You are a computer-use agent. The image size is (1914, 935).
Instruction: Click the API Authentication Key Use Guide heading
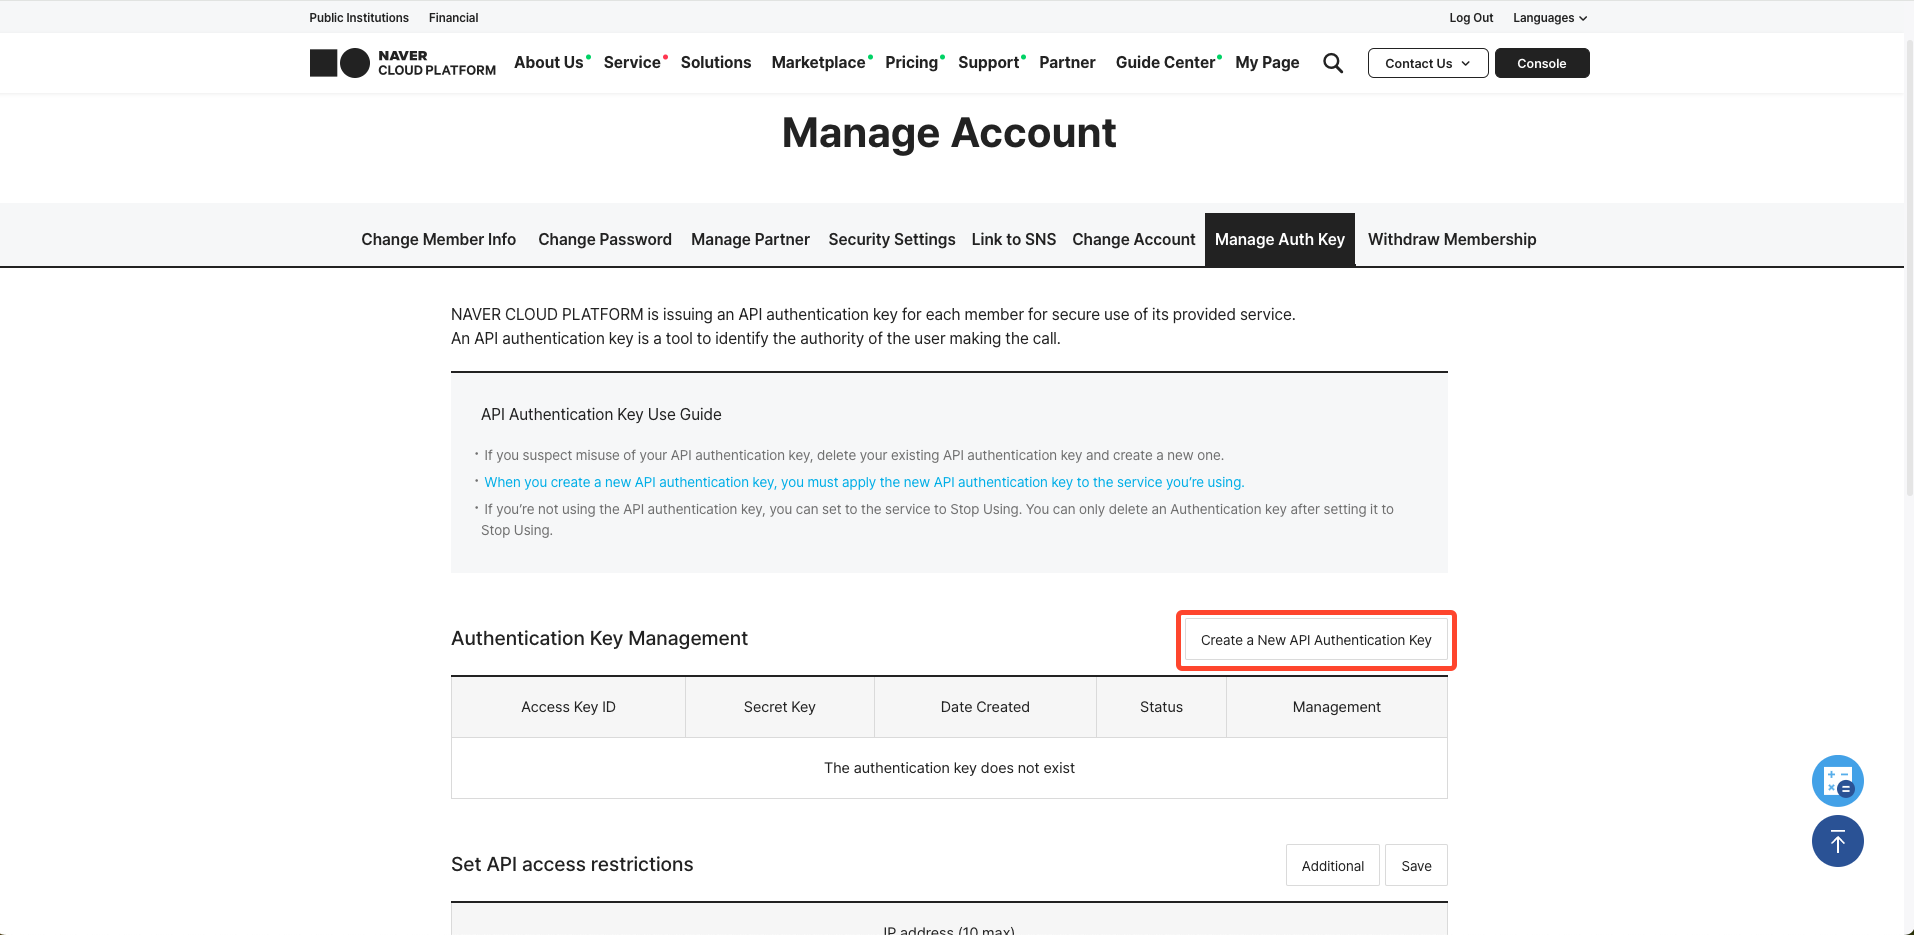point(601,414)
